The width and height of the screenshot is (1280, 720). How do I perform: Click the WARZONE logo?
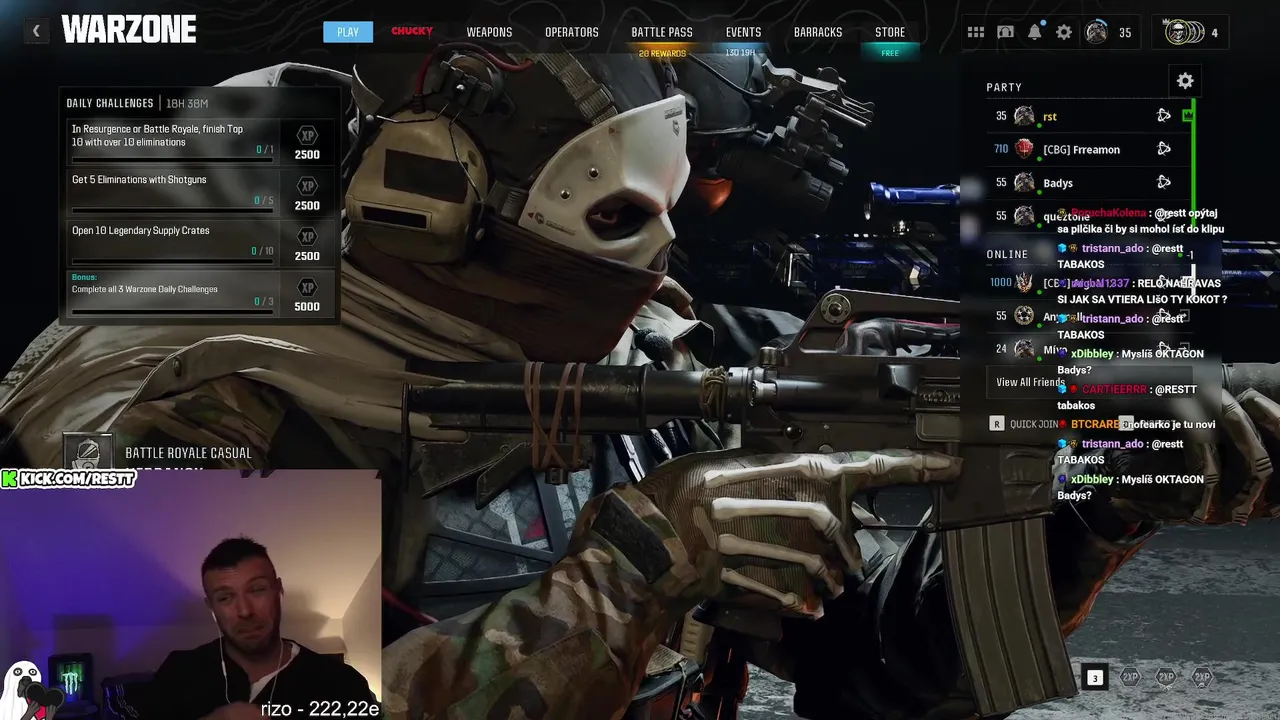[129, 30]
